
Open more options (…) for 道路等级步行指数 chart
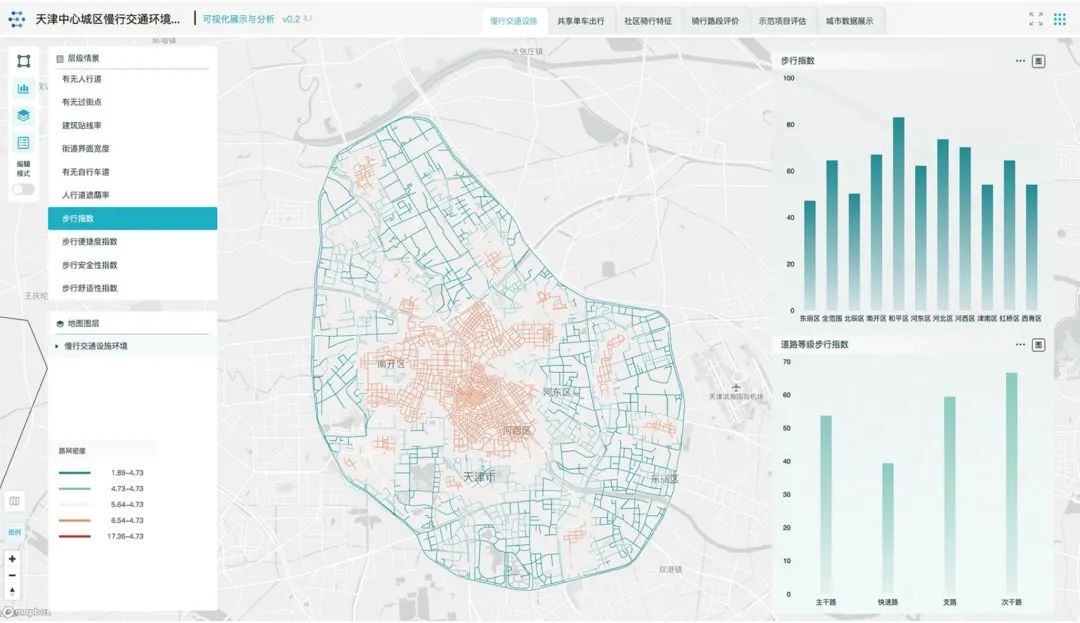tap(1020, 344)
